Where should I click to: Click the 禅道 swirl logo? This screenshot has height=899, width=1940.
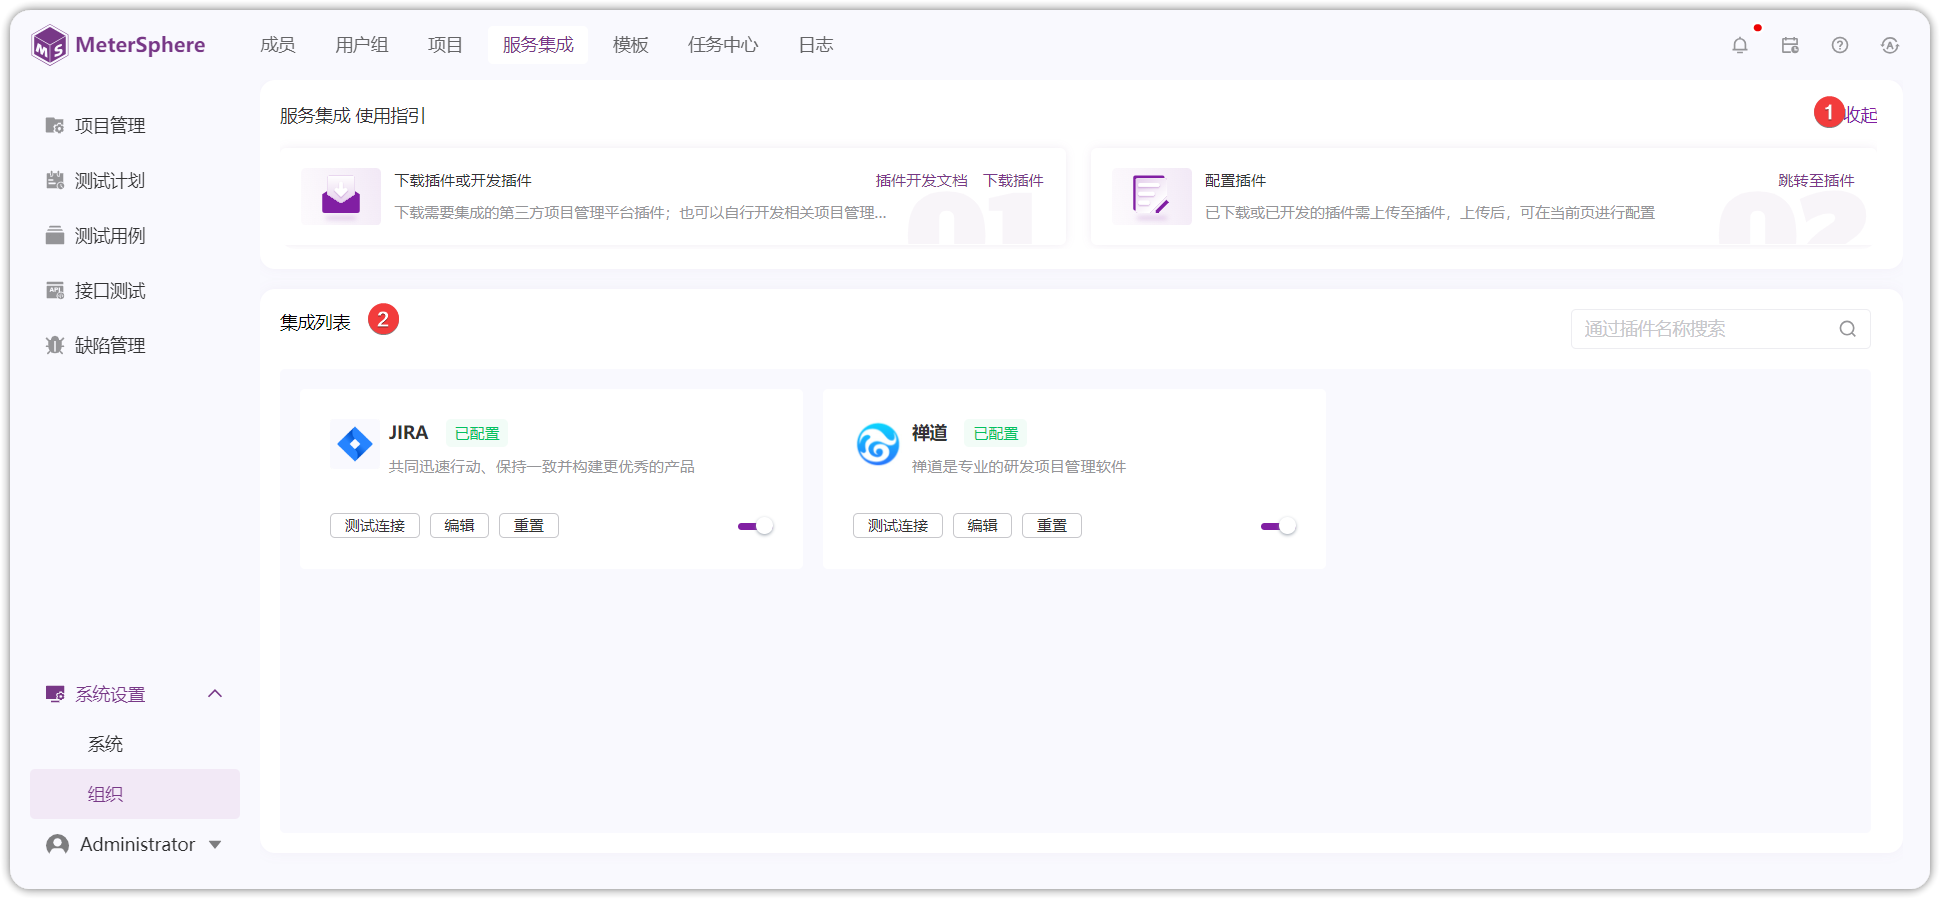click(x=878, y=444)
